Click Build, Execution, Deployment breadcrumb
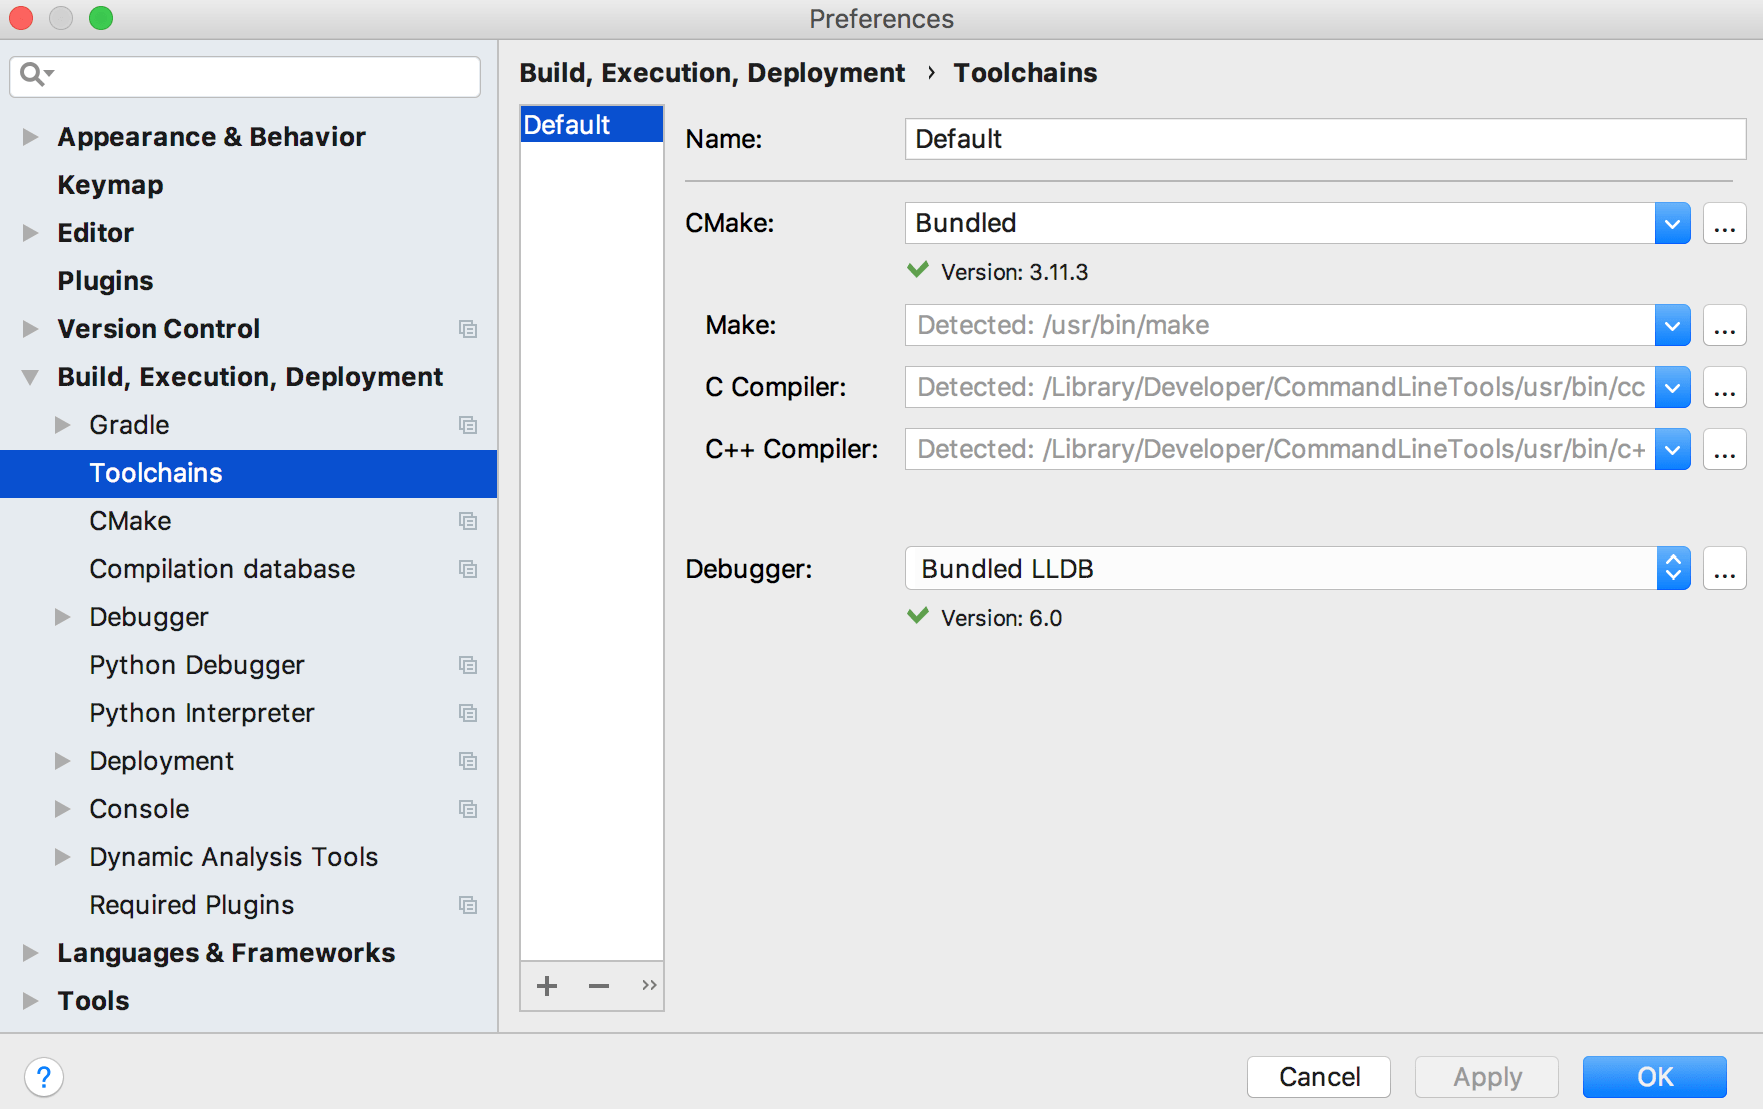The width and height of the screenshot is (1763, 1109). [712, 73]
